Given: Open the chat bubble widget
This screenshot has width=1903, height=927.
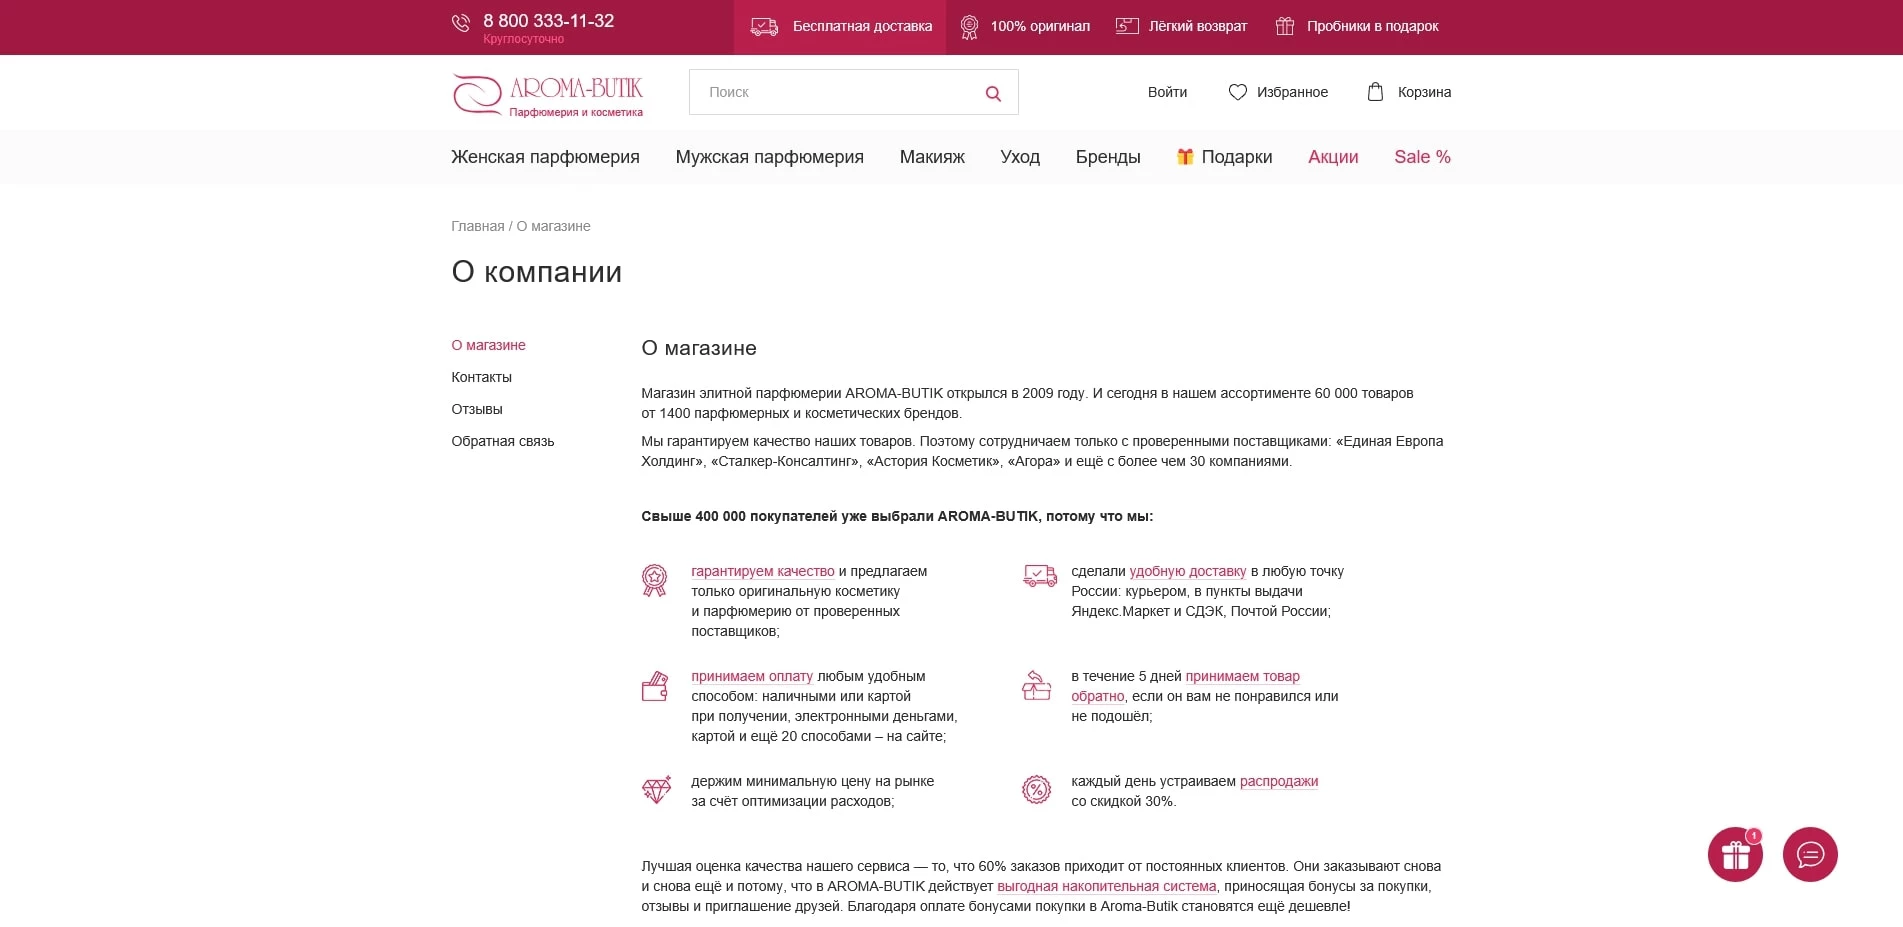Looking at the screenshot, I should (1809, 855).
